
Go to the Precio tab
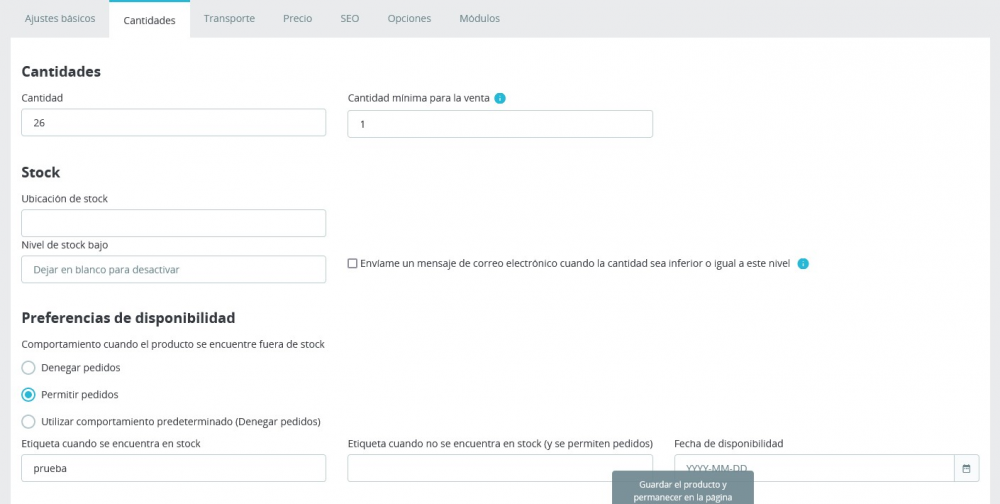[298, 19]
